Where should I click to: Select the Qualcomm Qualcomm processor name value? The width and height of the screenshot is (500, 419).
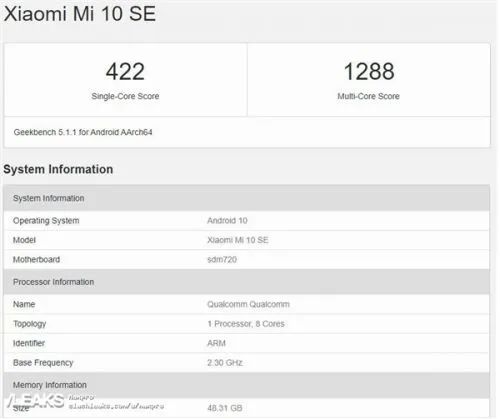(x=248, y=304)
